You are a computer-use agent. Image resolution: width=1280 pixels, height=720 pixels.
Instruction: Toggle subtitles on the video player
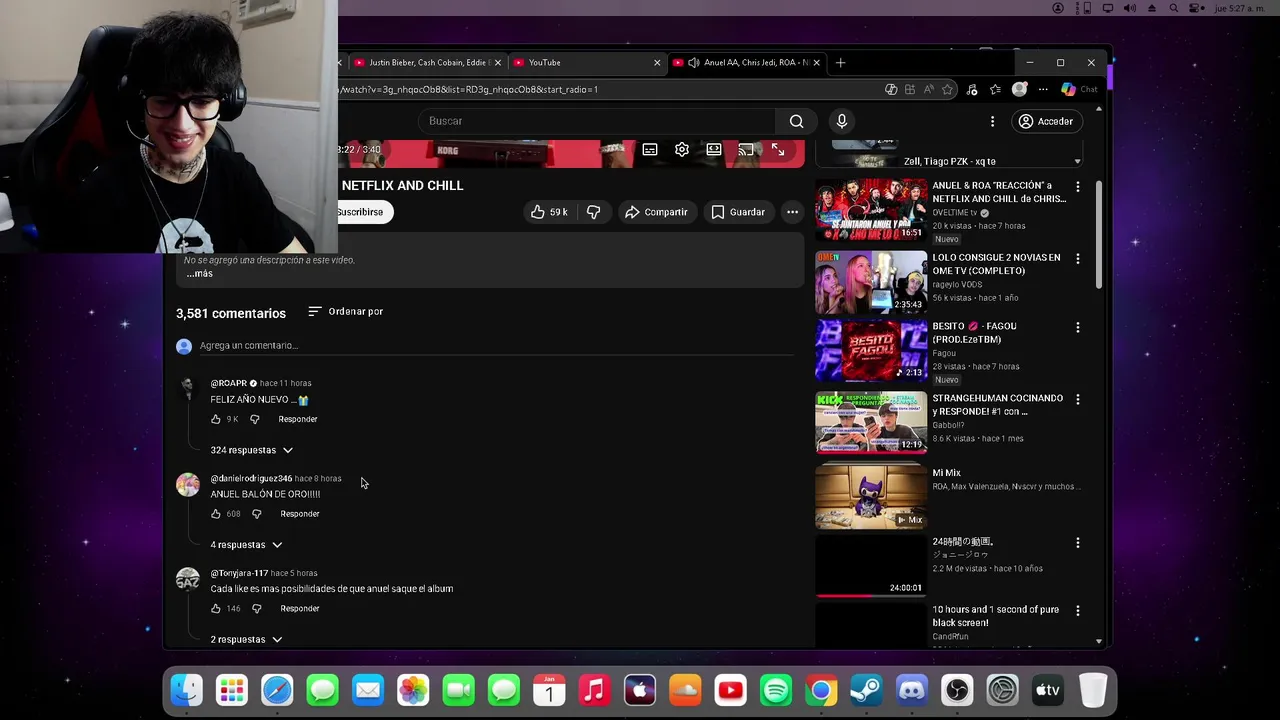650,149
